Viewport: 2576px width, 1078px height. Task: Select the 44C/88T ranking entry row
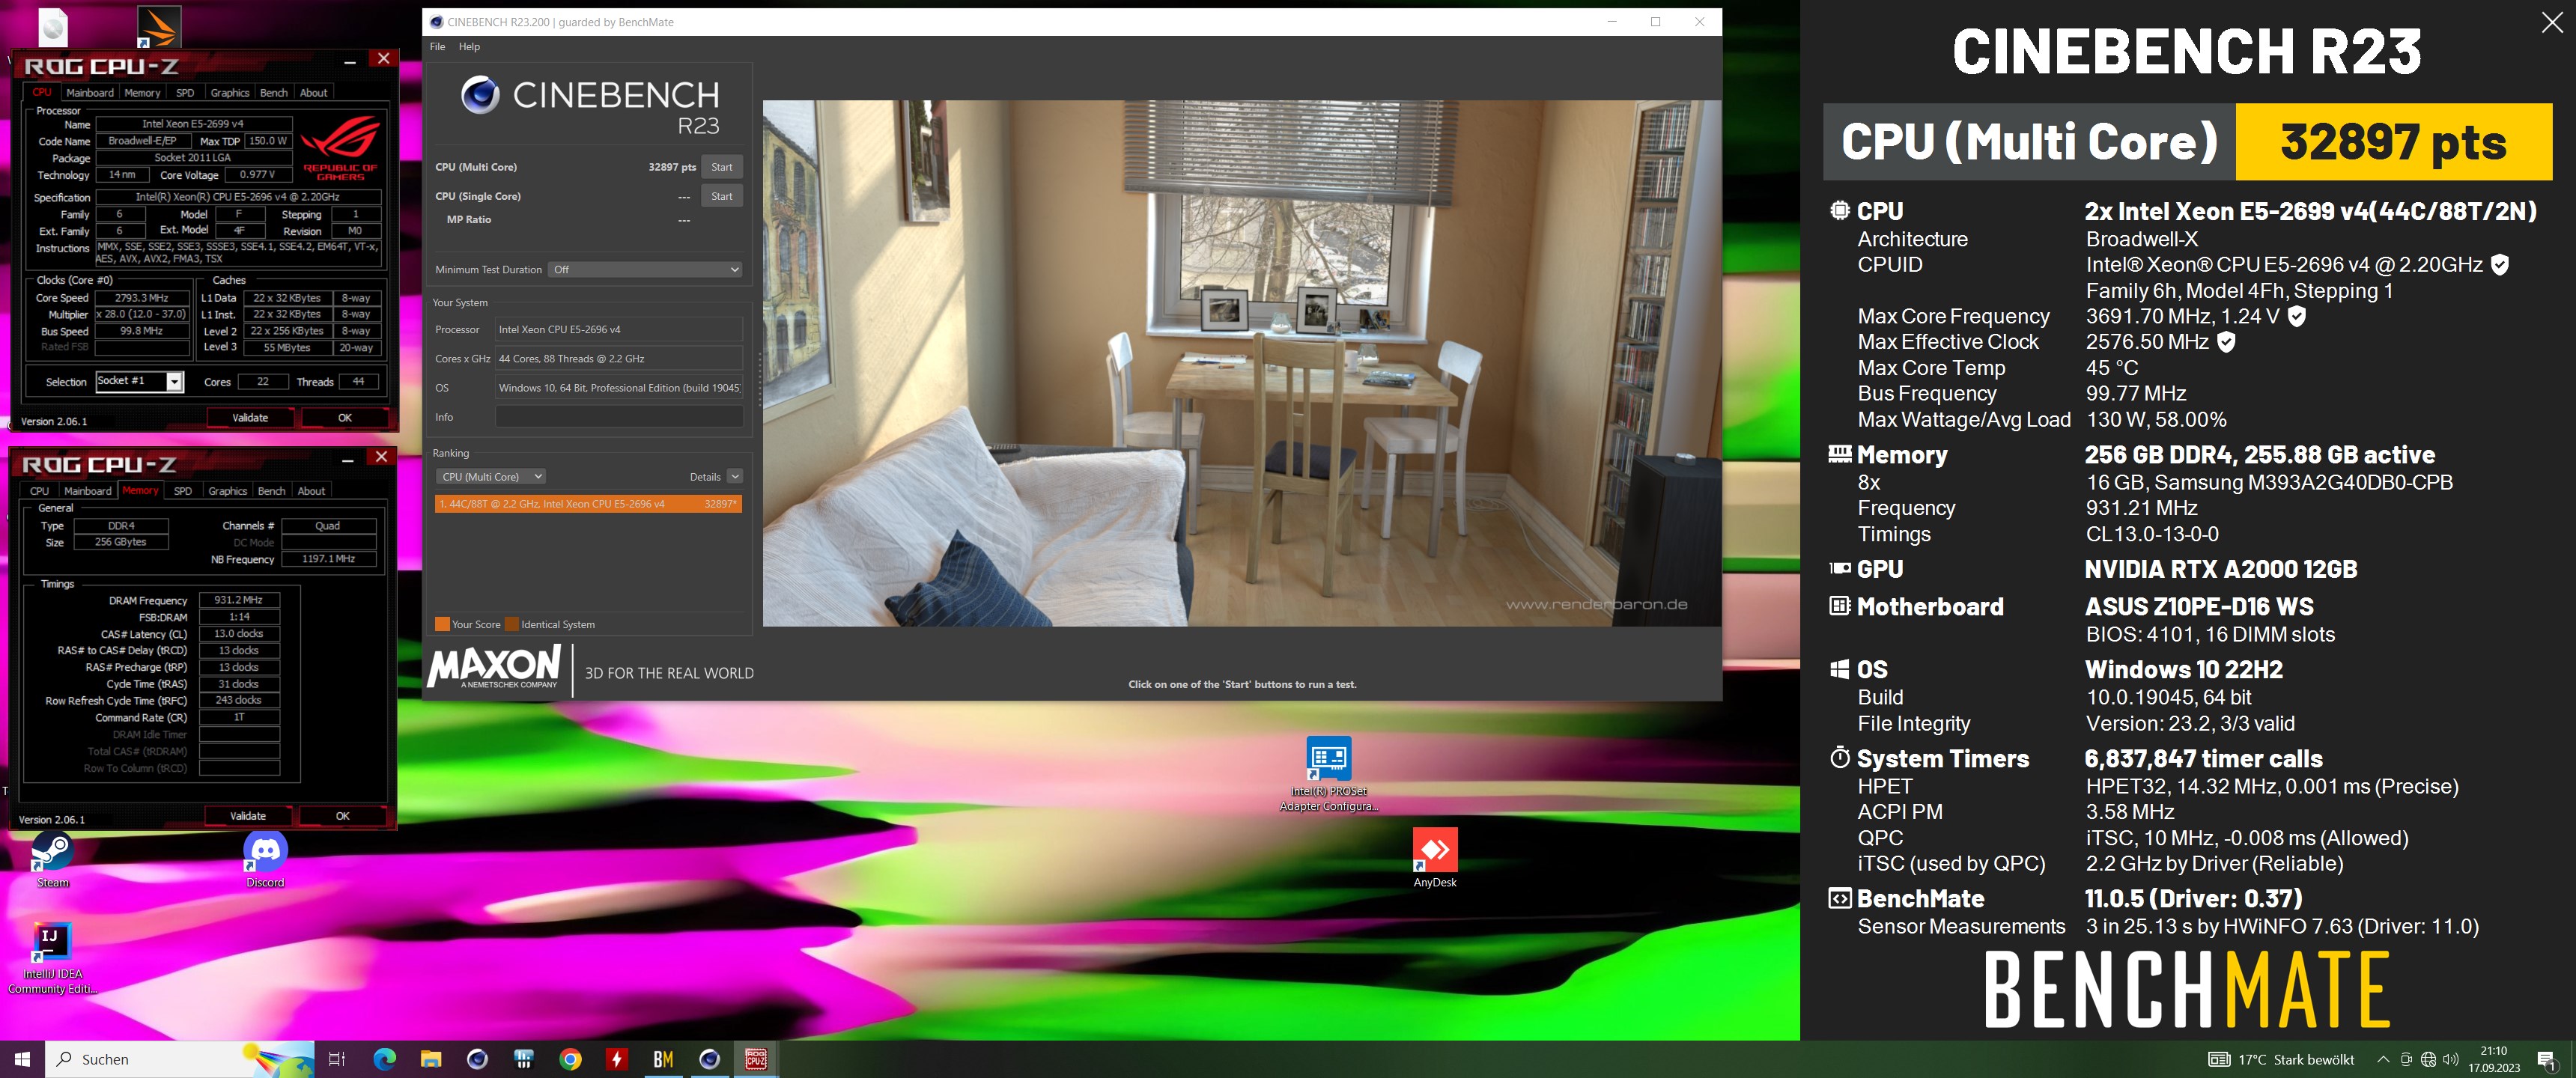(588, 504)
